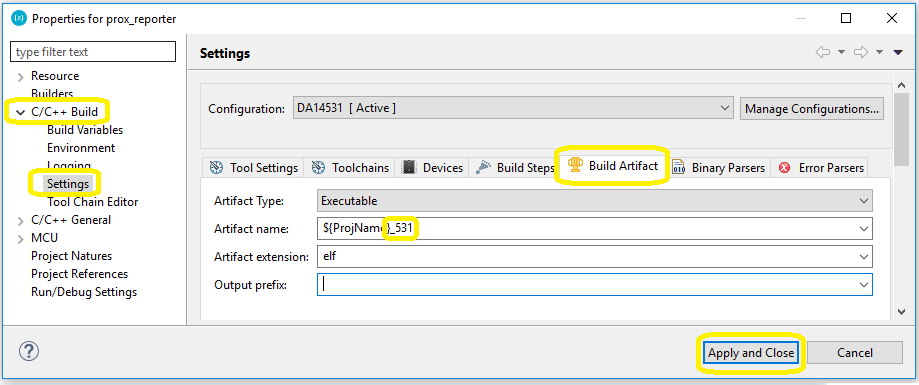Open the back history dropdown arrow
The height and width of the screenshot is (385, 919).
(x=842, y=53)
